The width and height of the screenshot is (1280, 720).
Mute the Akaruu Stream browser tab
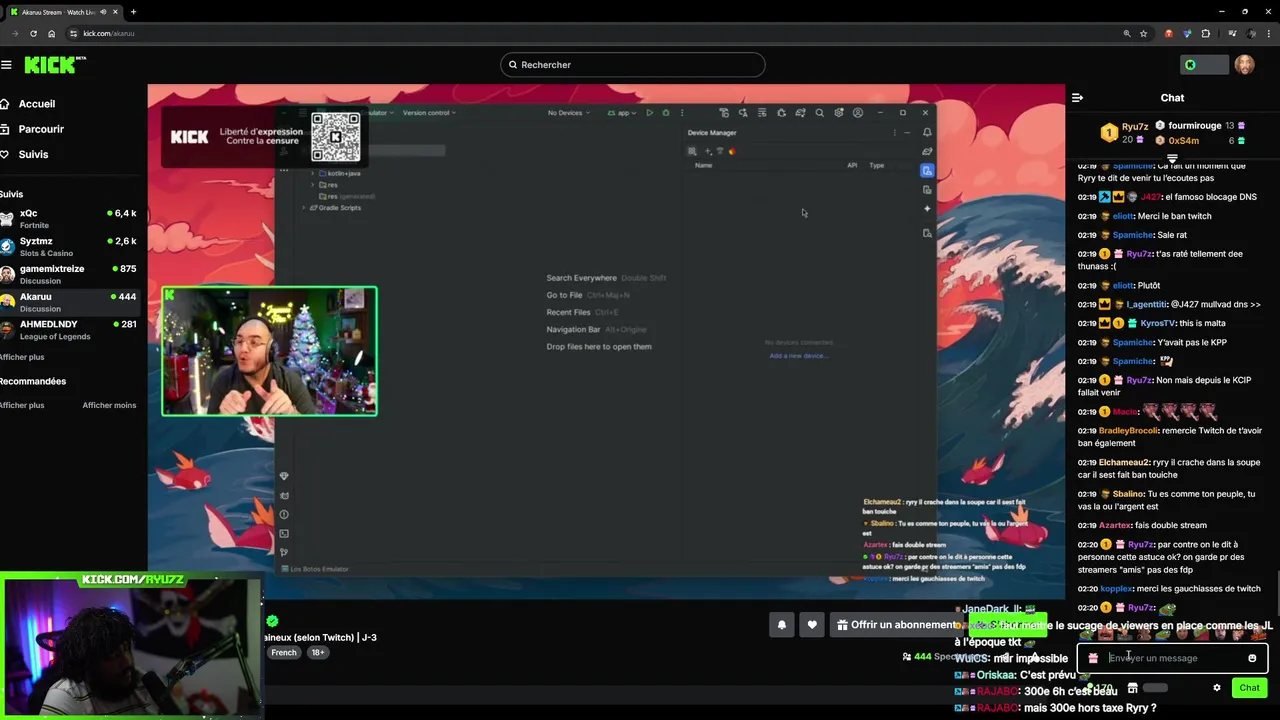click(103, 12)
